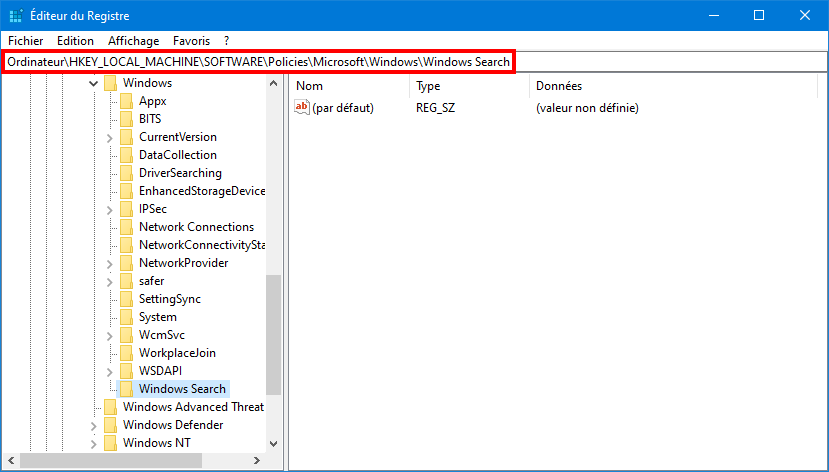Click the WSDAPI folder icon
The height and width of the screenshot is (472, 829).
[126, 371]
